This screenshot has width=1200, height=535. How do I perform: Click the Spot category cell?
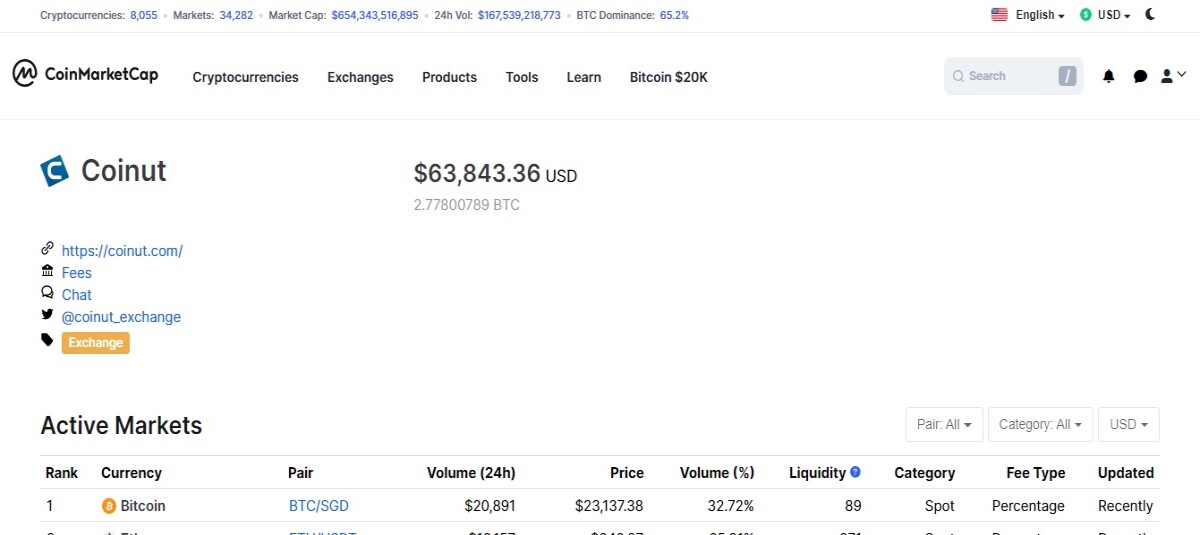click(x=940, y=506)
